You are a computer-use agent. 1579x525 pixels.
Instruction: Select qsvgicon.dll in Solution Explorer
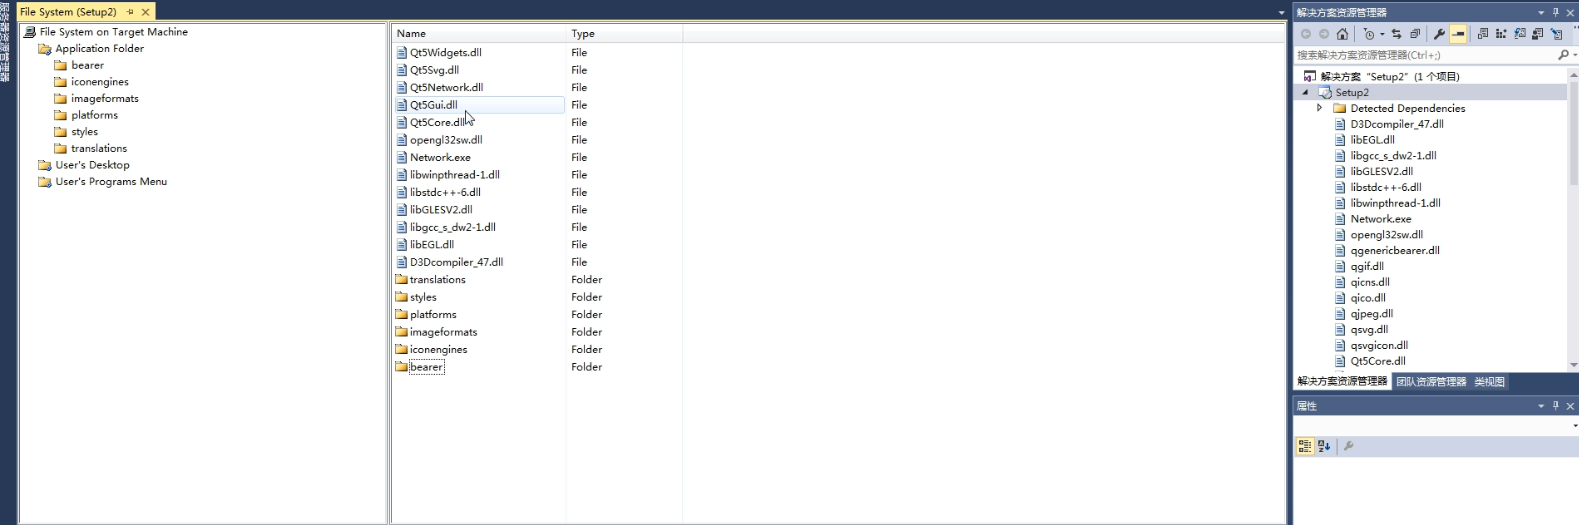(1378, 346)
